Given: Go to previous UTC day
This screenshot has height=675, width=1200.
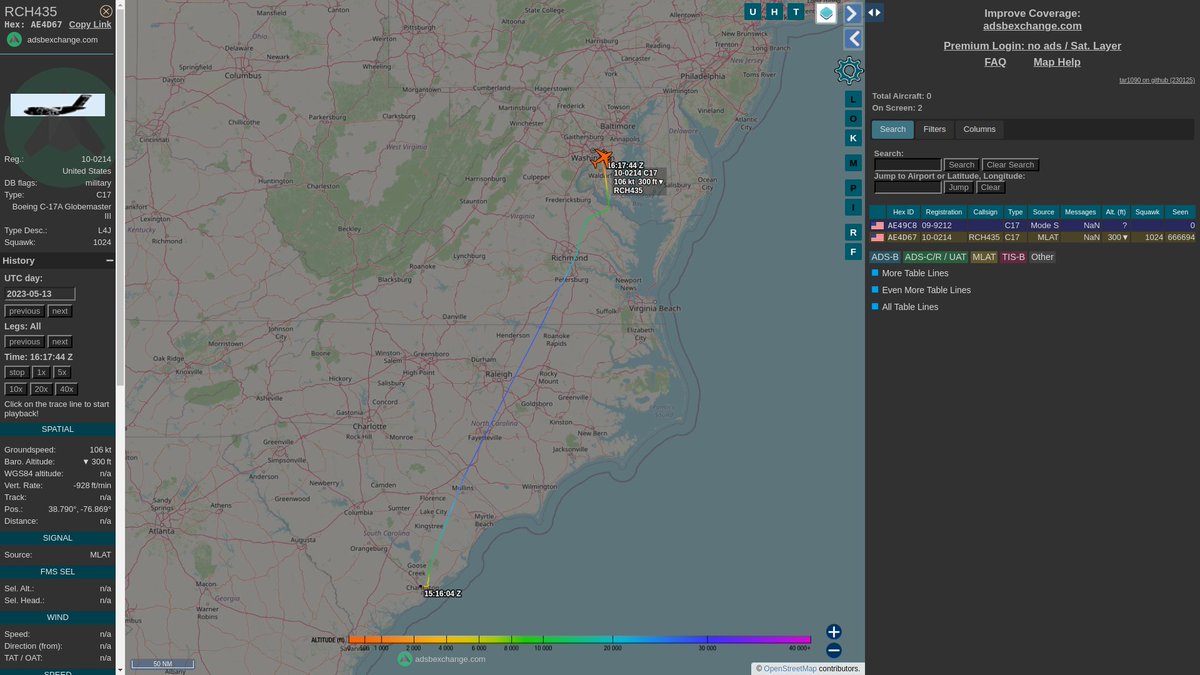Looking at the screenshot, I should (x=25, y=311).
